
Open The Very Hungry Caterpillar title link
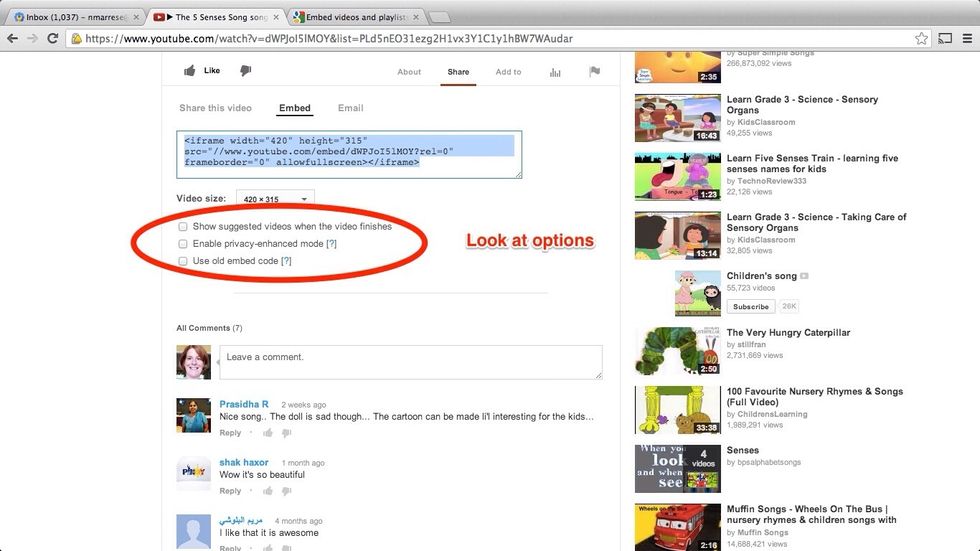click(x=788, y=333)
